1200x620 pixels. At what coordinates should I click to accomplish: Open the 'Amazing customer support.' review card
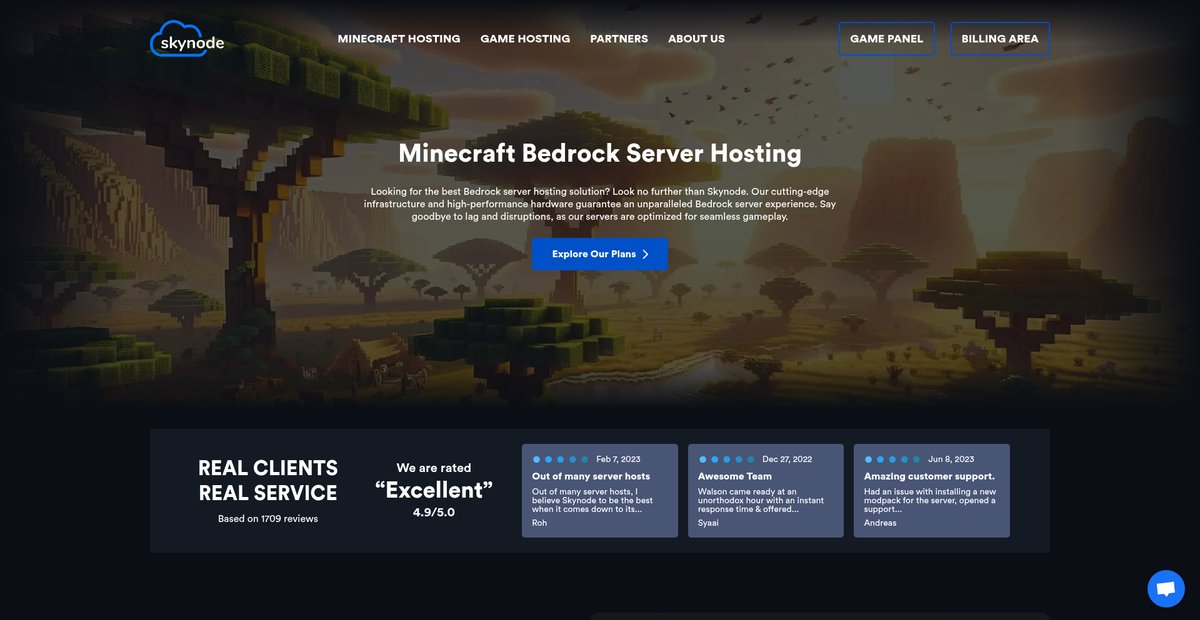pyautogui.click(x=932, y=491)
